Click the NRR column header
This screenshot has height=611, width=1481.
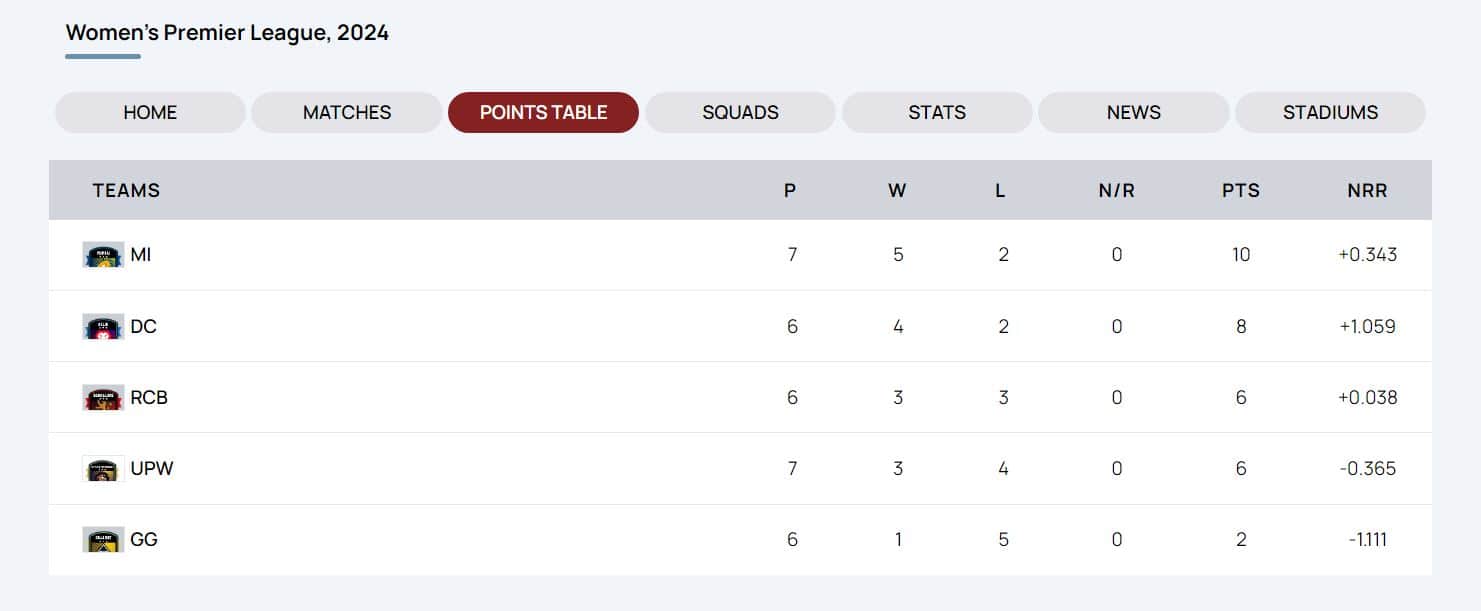(x=1367, y=191)
